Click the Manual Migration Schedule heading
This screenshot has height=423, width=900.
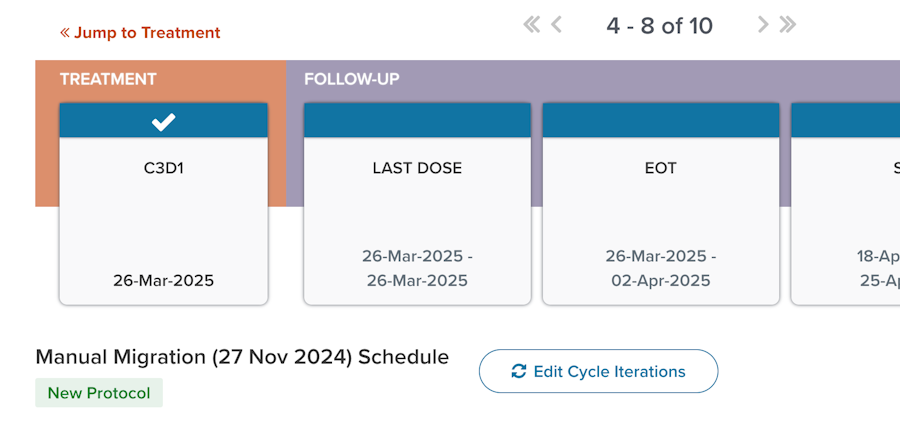(242, 357)
